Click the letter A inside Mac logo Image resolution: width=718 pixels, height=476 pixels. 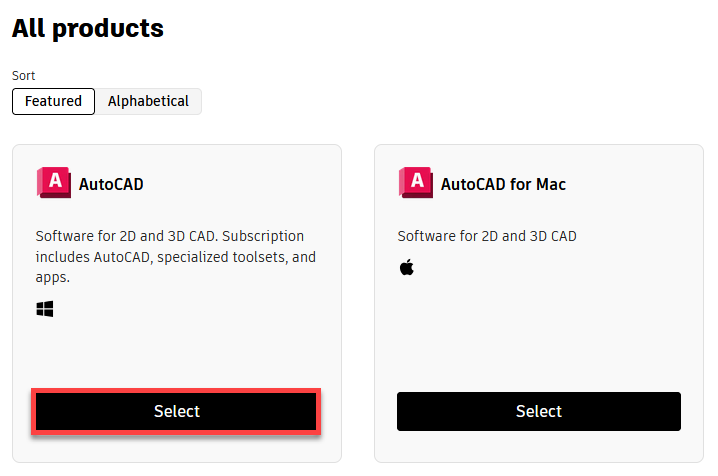tap(417, 180)
